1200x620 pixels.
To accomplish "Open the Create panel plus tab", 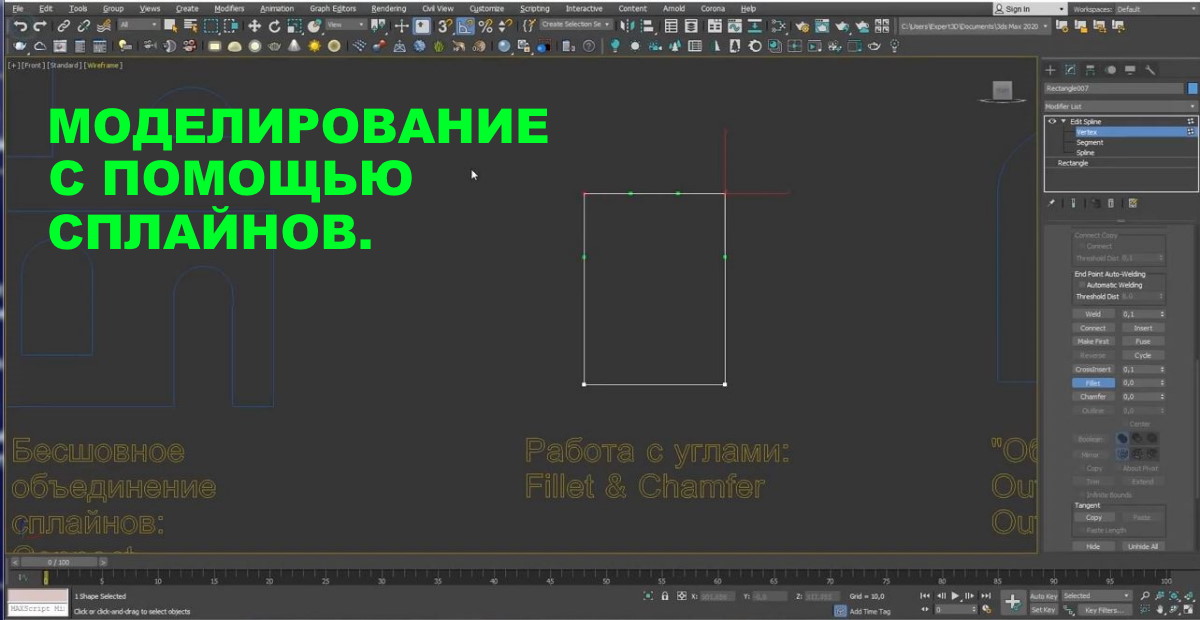I will click(1050, 70).
